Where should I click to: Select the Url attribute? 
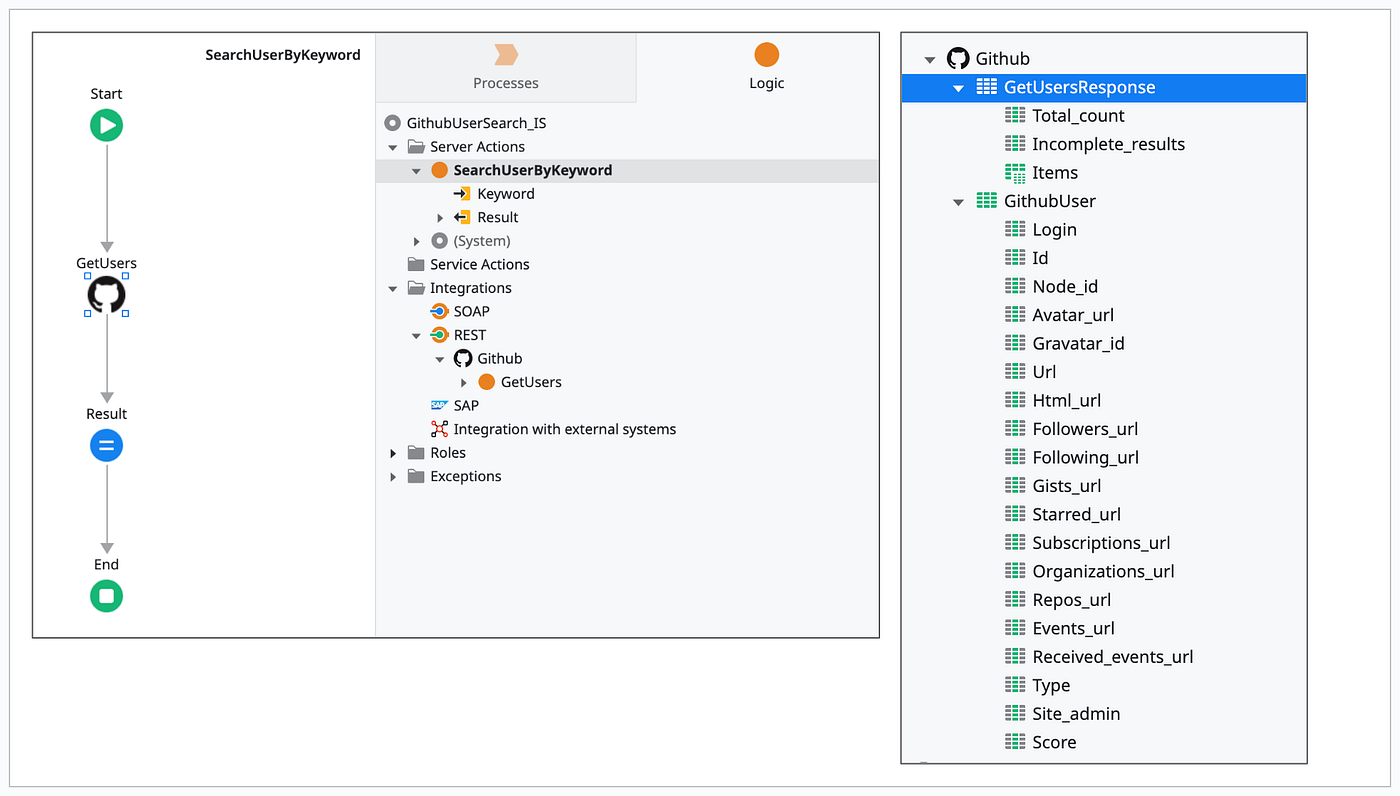pyautogui.click(x=1044, y=372)
